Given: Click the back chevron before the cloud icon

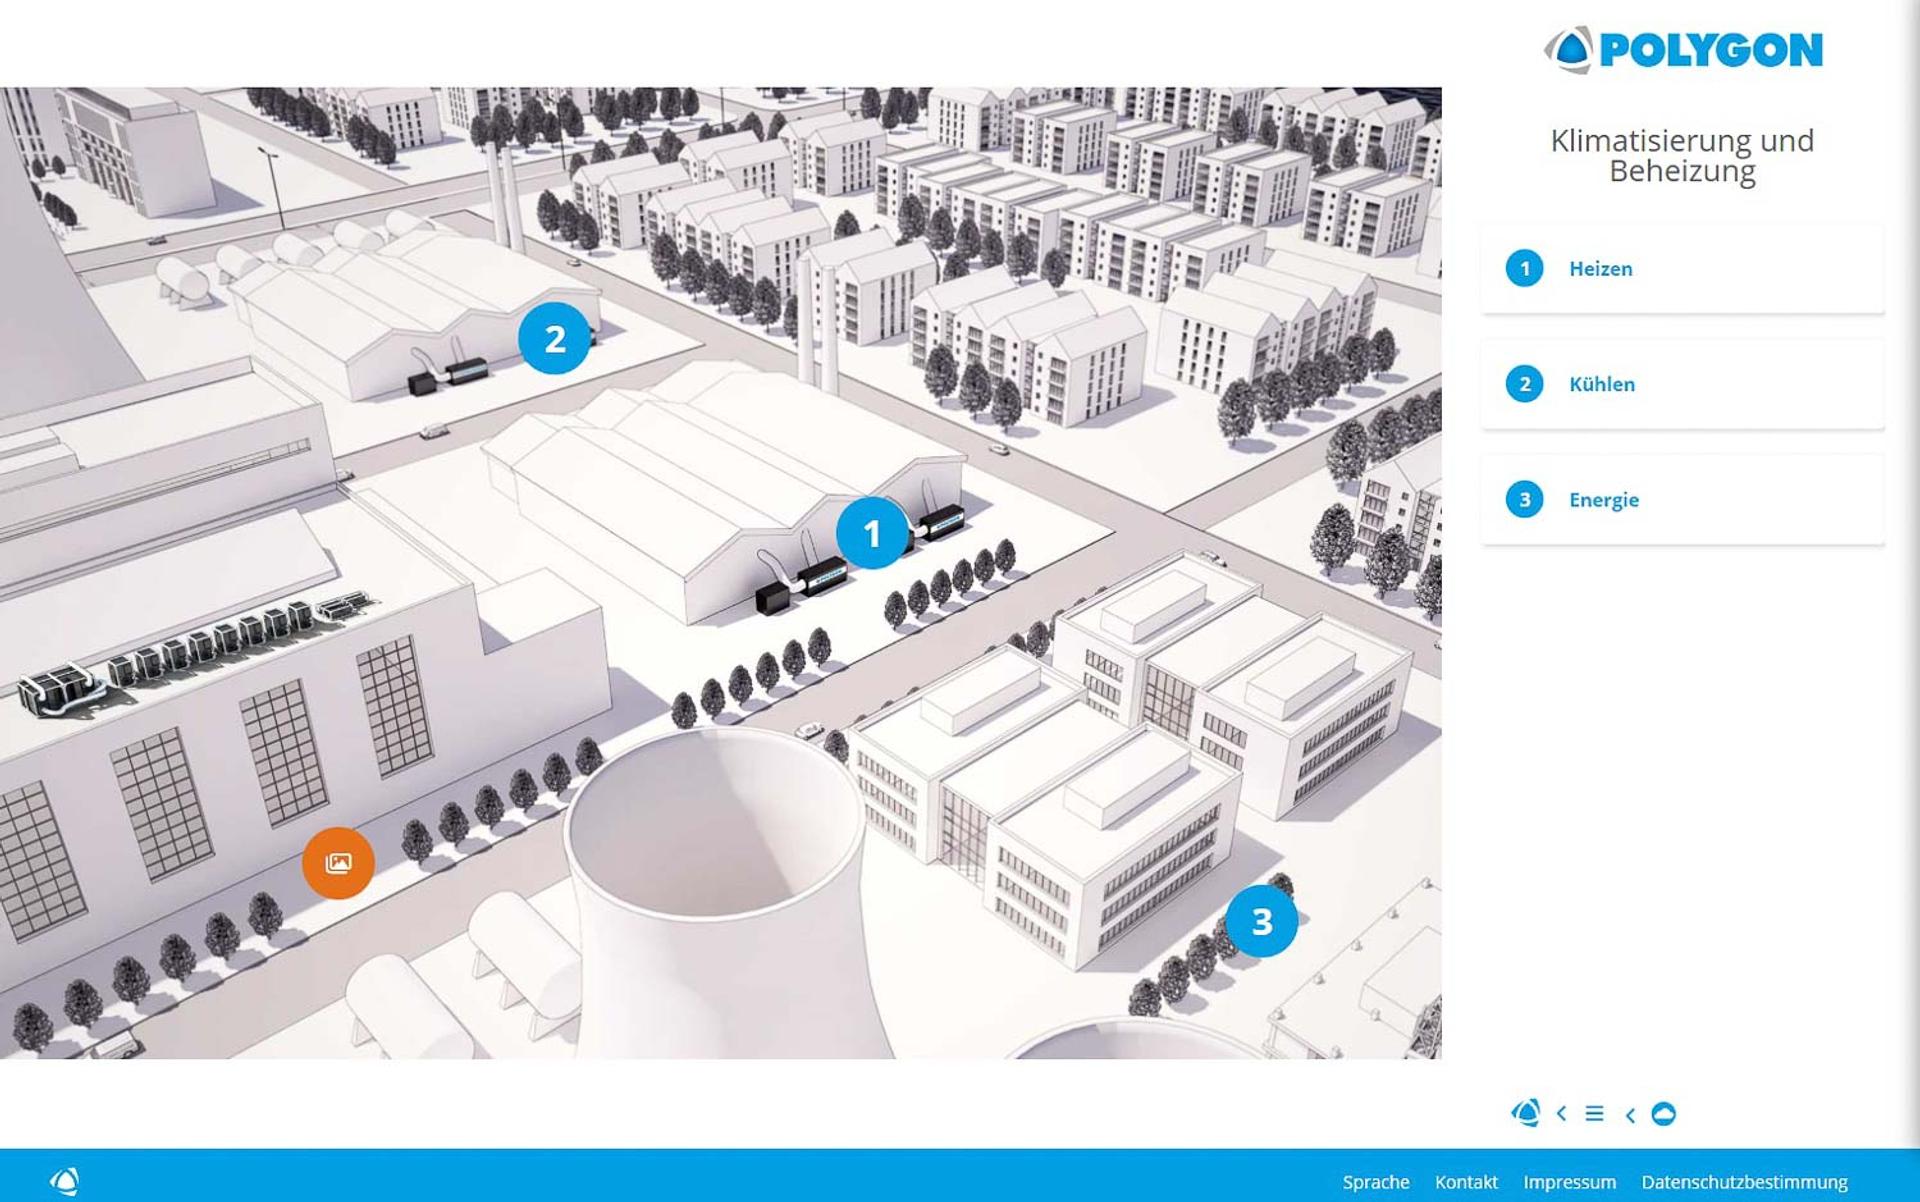Looking at the screenshot, I should 1630,1114.
